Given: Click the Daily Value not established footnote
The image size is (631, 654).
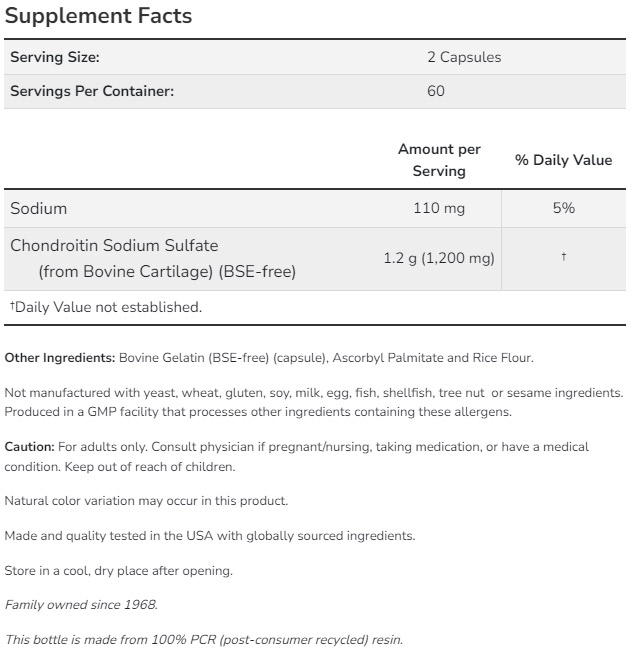Looking at the screenshot, I should (x=106, y=307).
